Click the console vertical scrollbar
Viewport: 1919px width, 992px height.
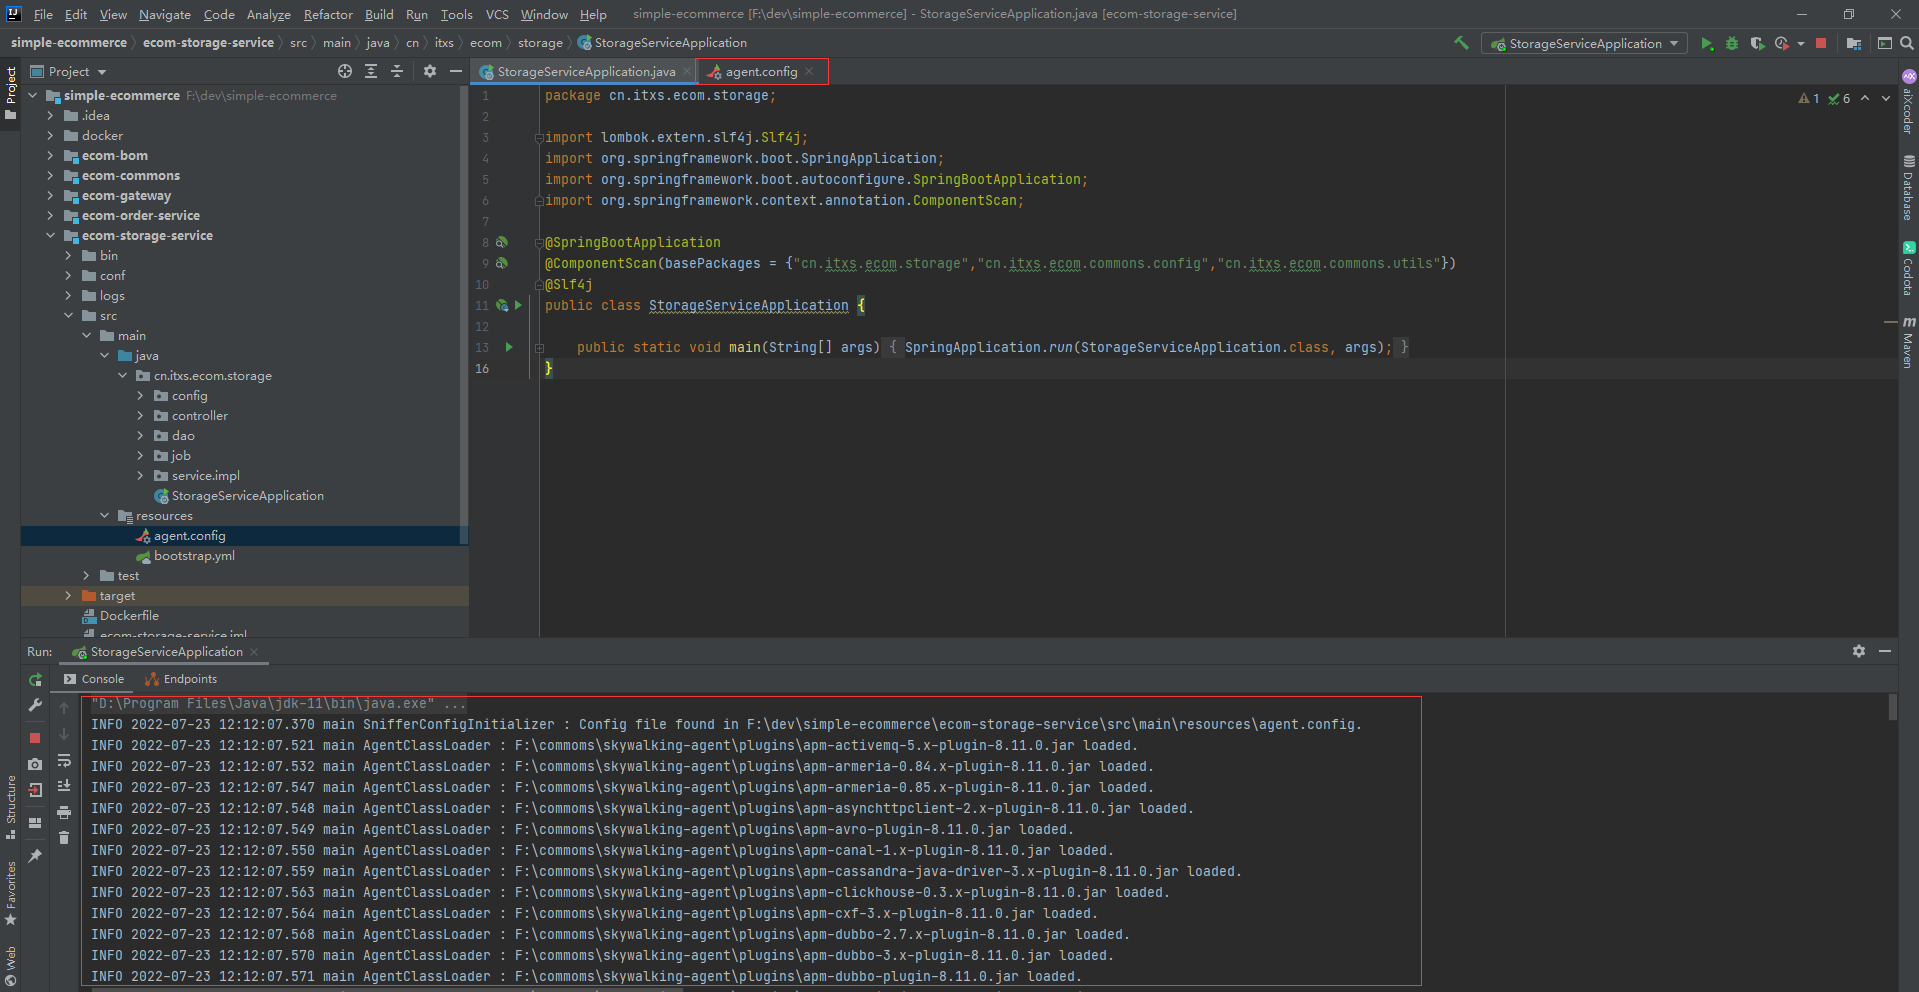tap(1892, 708)
